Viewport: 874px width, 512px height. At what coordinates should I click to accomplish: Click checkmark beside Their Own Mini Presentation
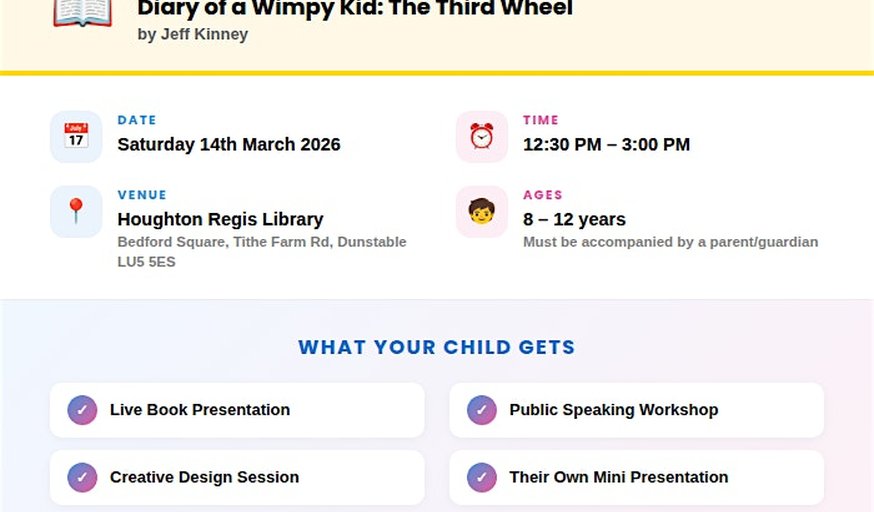(x=482, y=477)
